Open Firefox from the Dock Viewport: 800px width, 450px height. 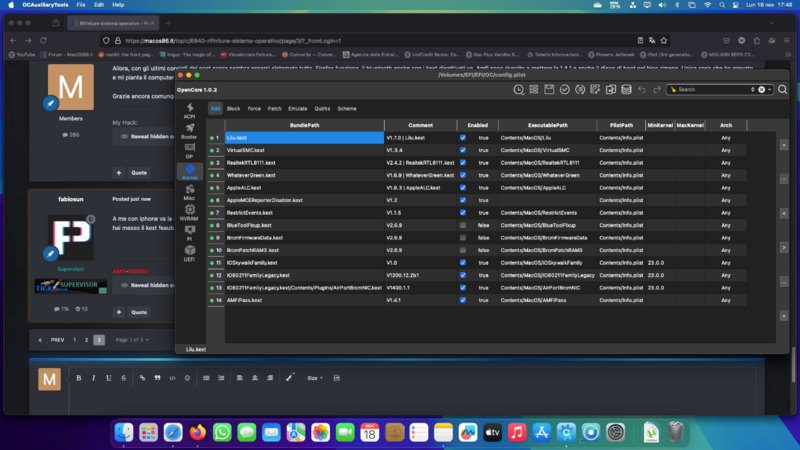coord(197,433)
